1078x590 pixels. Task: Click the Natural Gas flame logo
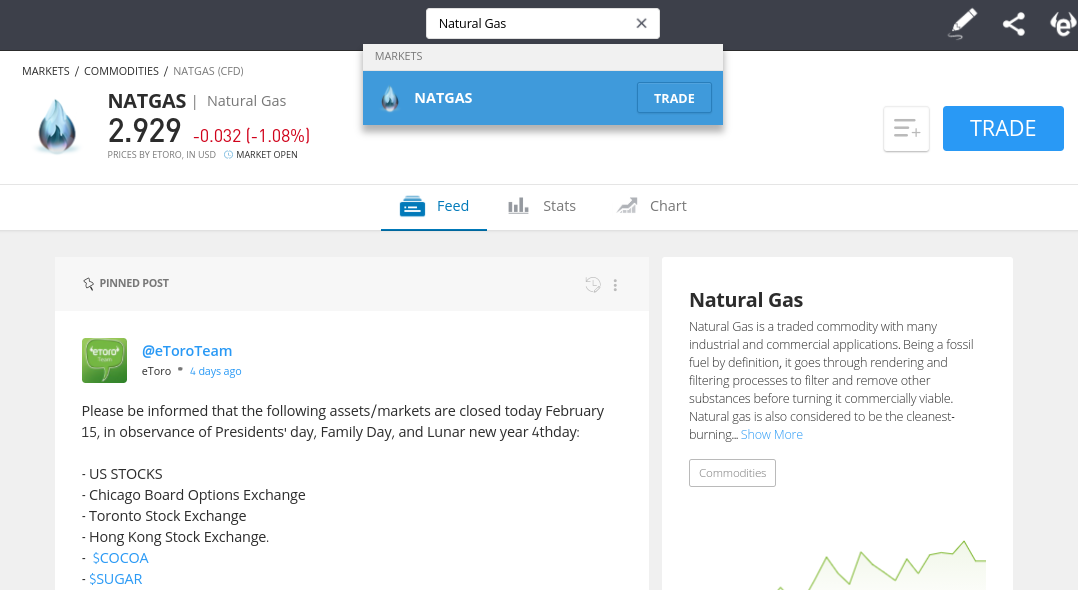tap(57, 126)
